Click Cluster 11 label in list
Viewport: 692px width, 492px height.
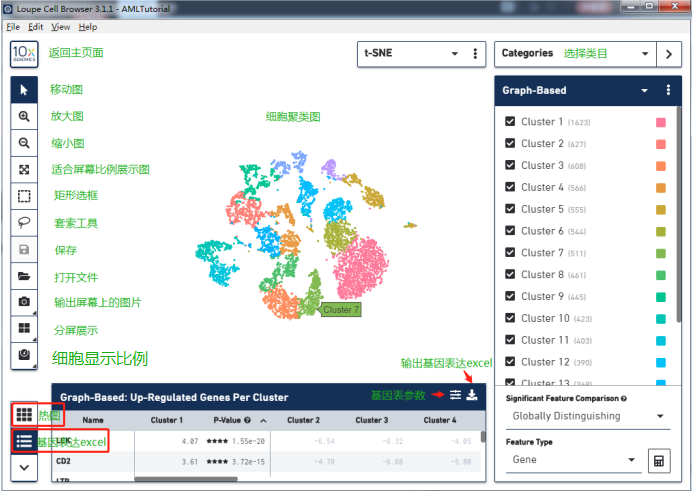(x=545, y=341)
